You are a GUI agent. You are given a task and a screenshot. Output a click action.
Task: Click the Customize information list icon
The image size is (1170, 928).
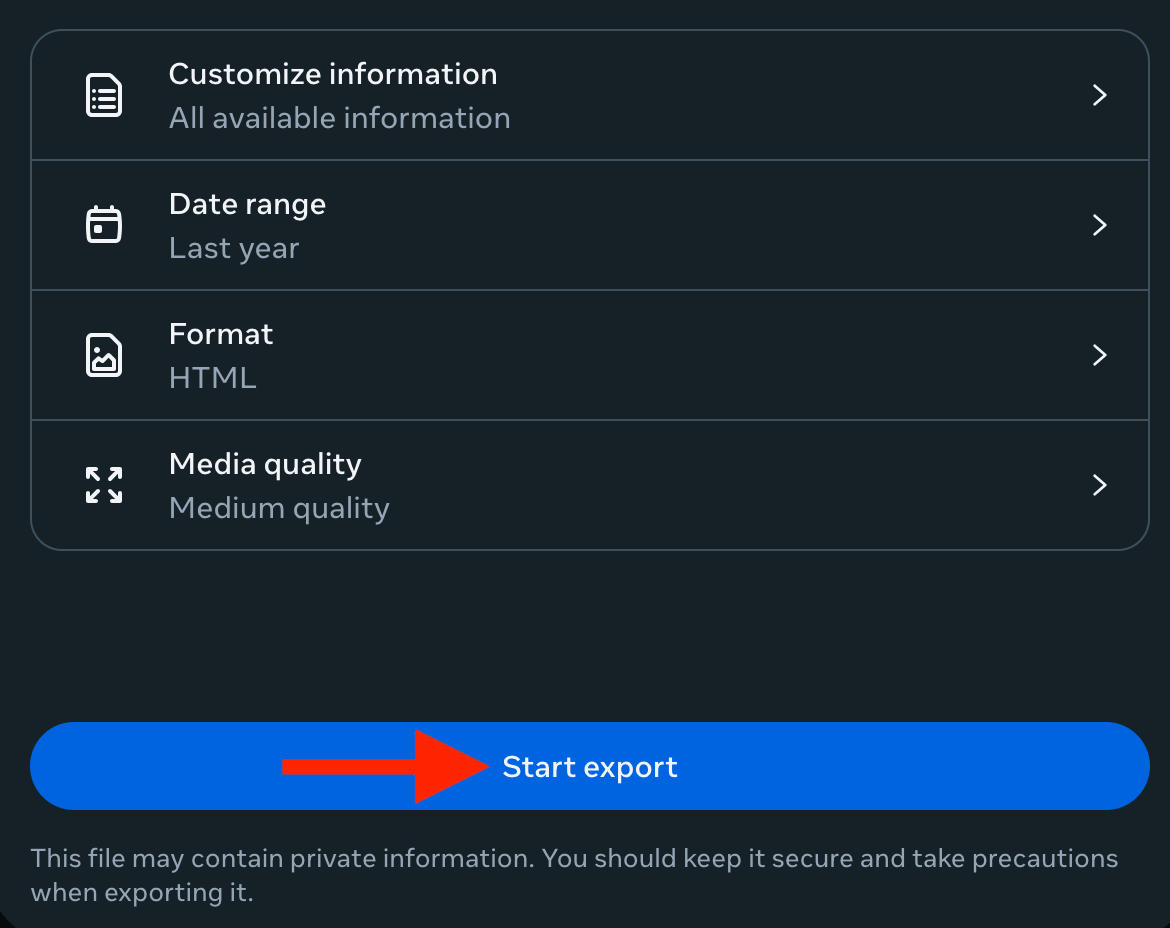click(x=104, y=96)
